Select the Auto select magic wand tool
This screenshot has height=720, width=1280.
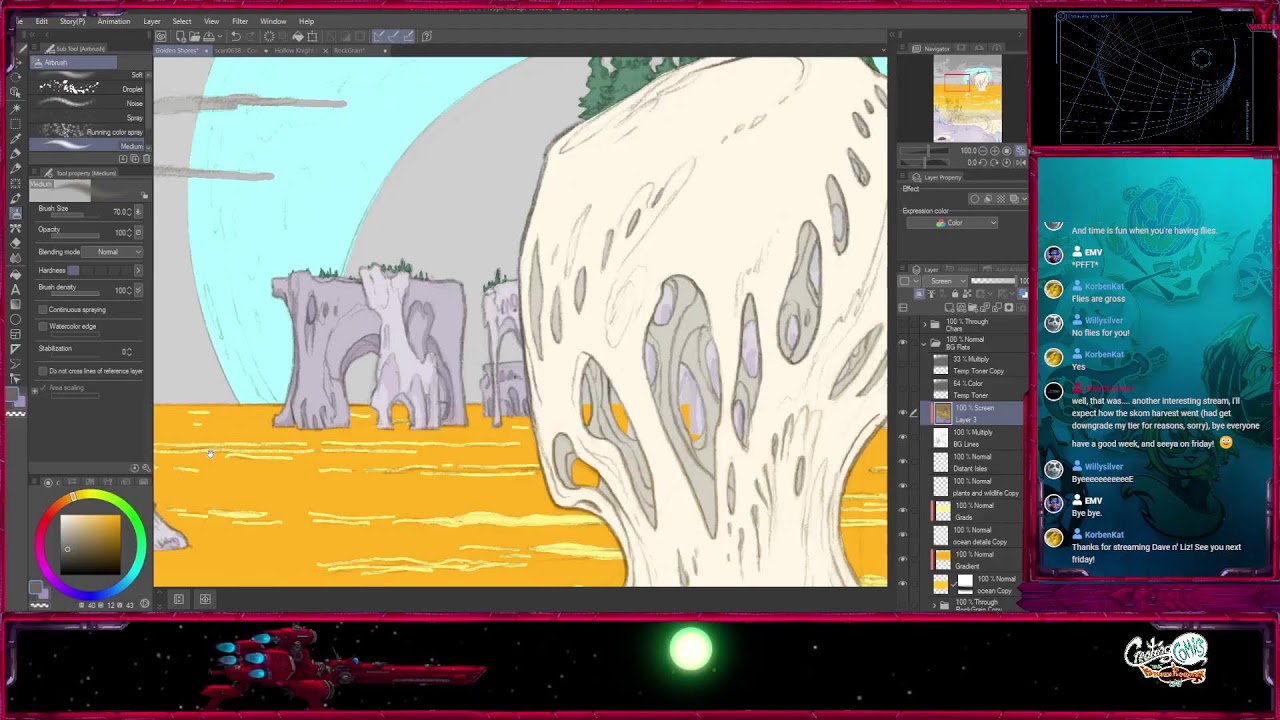click(x=16, y=110)
